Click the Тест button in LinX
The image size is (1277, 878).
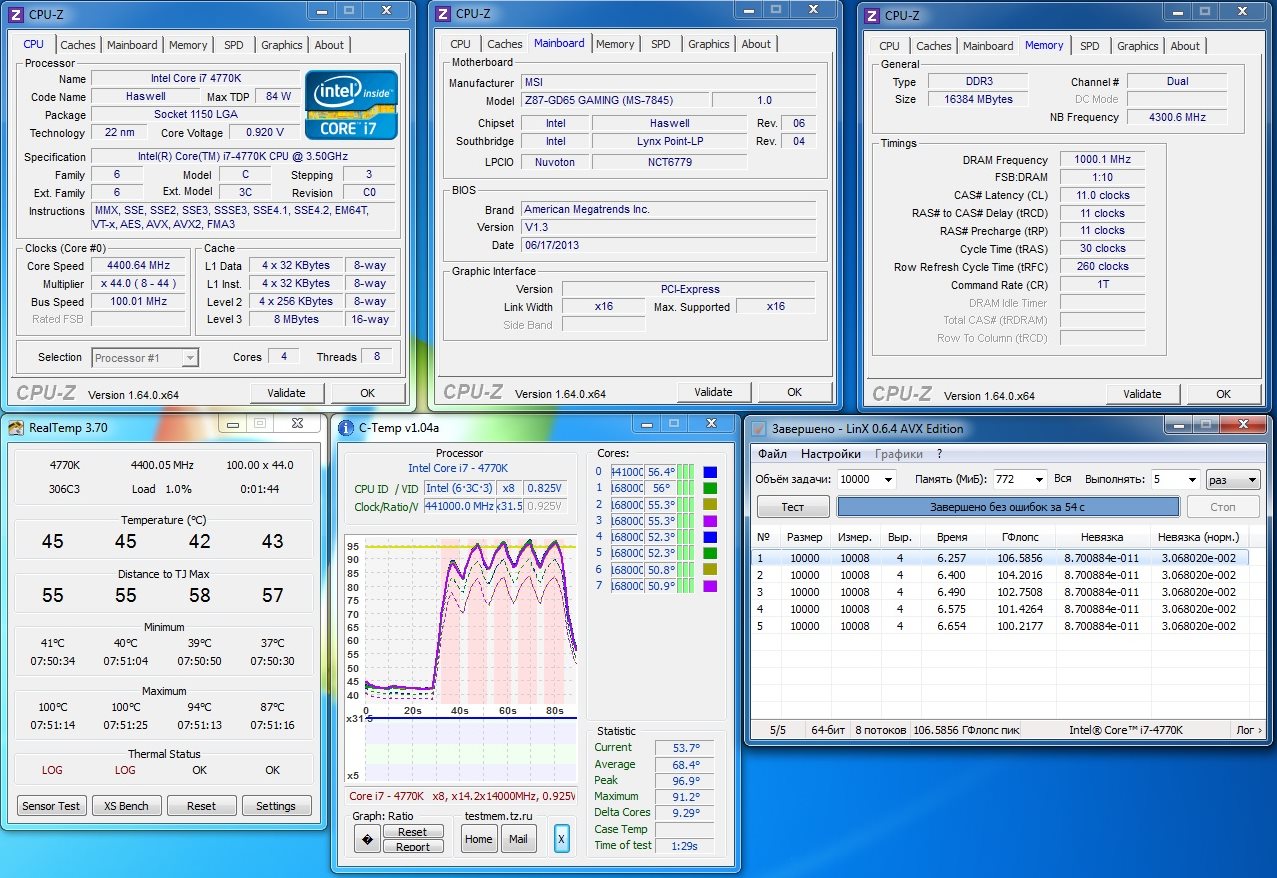[793, 507]
